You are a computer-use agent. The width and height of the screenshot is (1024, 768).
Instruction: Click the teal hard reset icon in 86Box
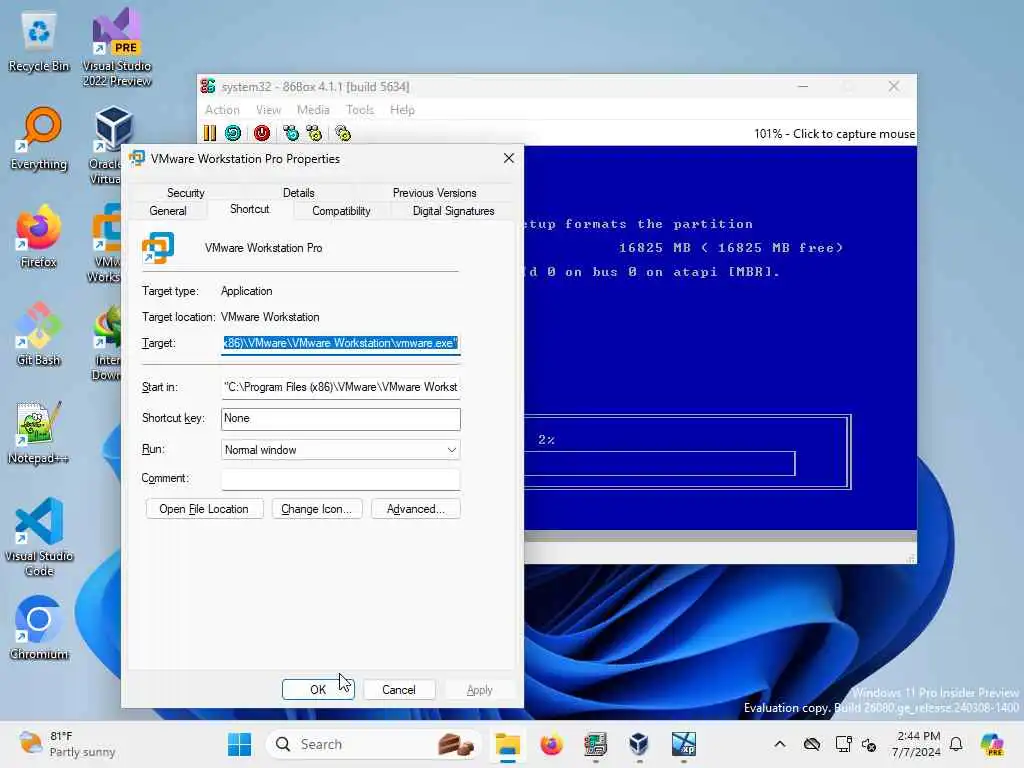coord(233,133)
